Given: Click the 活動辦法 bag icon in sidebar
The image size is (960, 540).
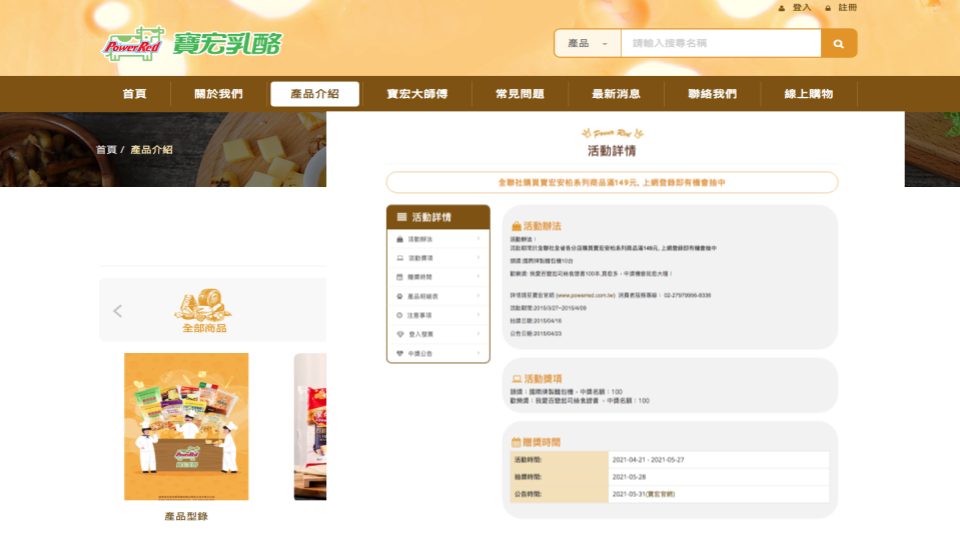Looking at the screenshot, I should click(x=400, y=239).
